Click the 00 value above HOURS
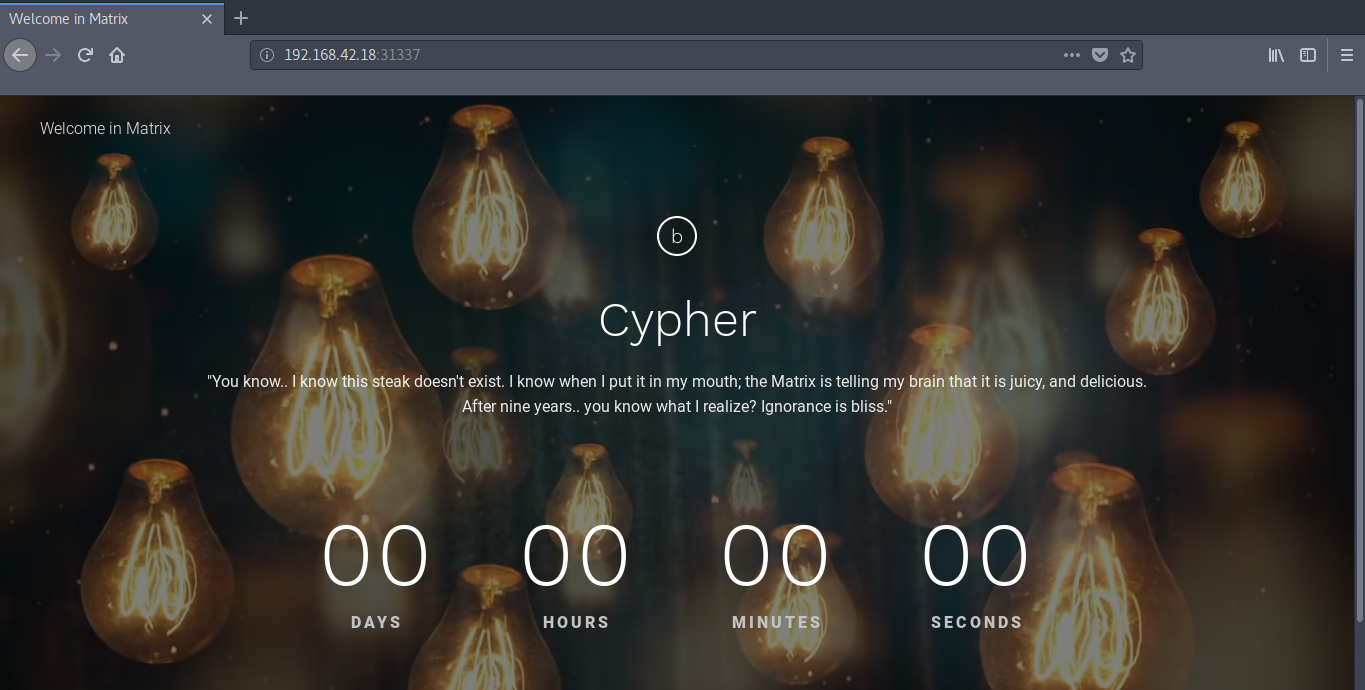This screenshot has width=1365, height=690. (x=576, y=557)
